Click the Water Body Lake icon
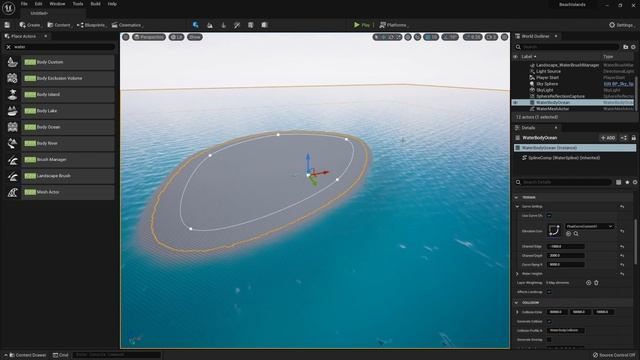Screen dimensions: 640x360 [12, 111]
